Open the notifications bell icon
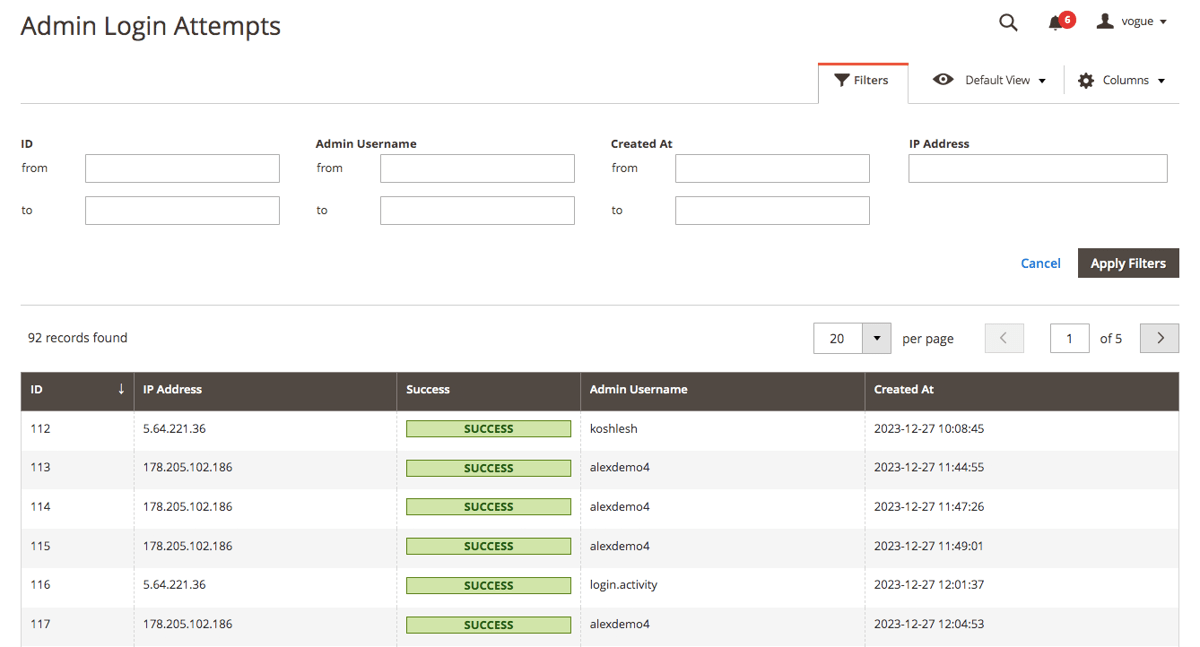This screenshot has width=1200, height=647. [1056, 22]
